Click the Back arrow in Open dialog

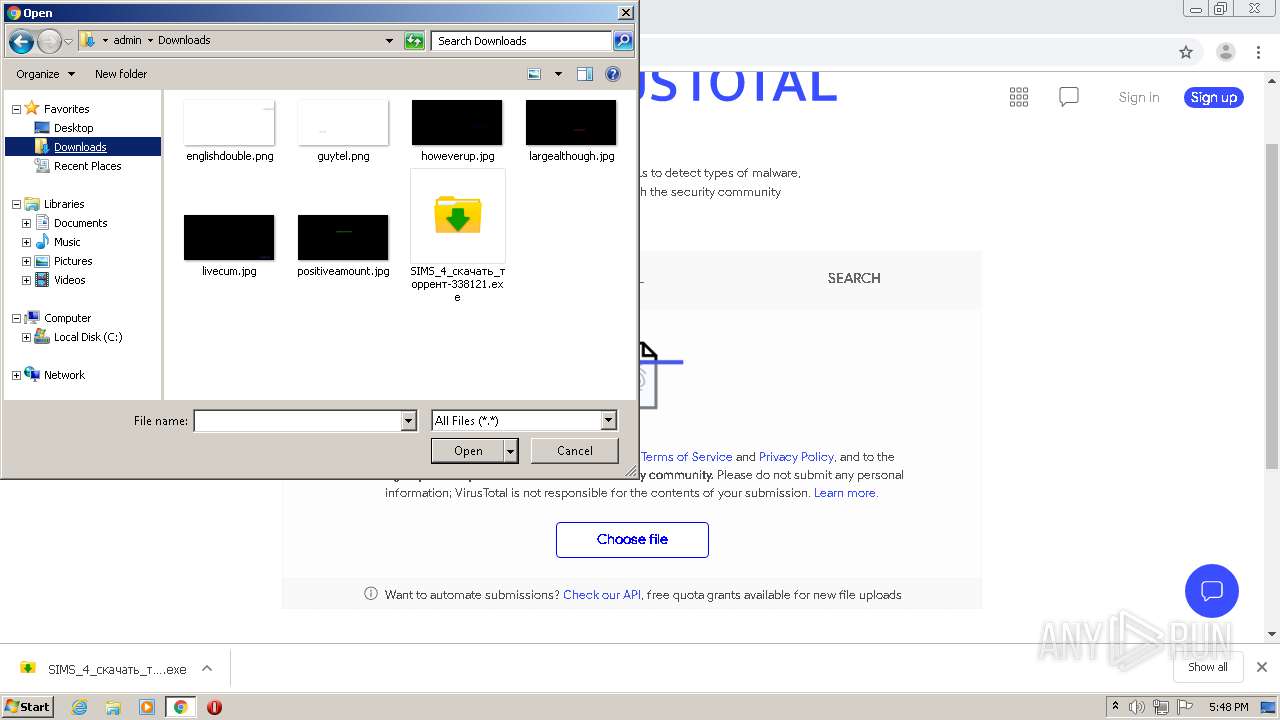tap(20, 41)
